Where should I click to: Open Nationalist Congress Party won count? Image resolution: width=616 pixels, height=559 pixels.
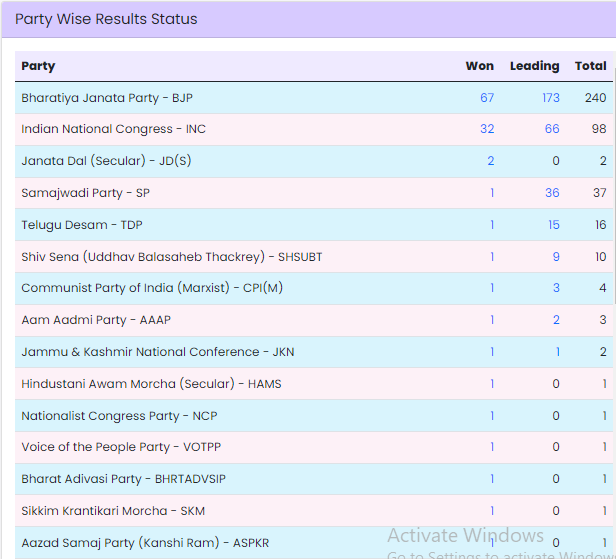[x=492, y=416]
